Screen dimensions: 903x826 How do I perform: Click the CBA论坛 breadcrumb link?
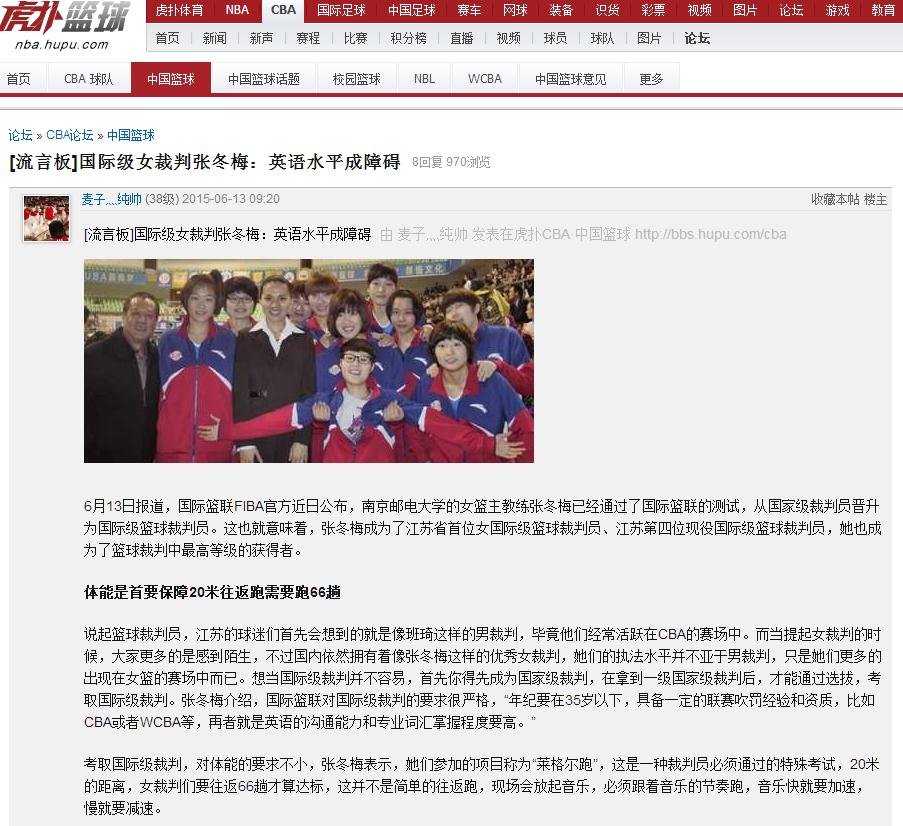point(70,135)
